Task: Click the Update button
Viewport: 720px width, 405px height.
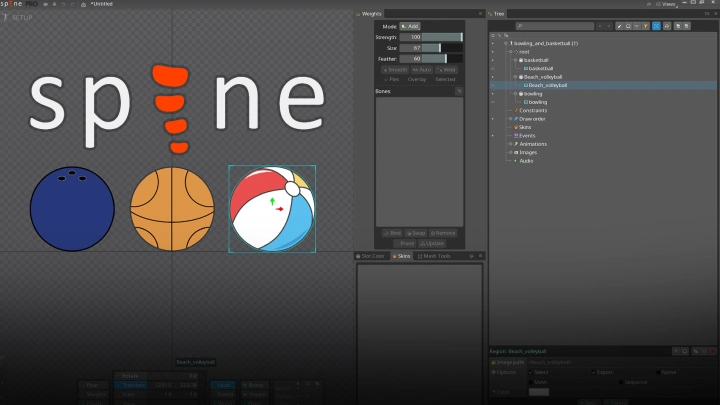Action: [432, 243]
